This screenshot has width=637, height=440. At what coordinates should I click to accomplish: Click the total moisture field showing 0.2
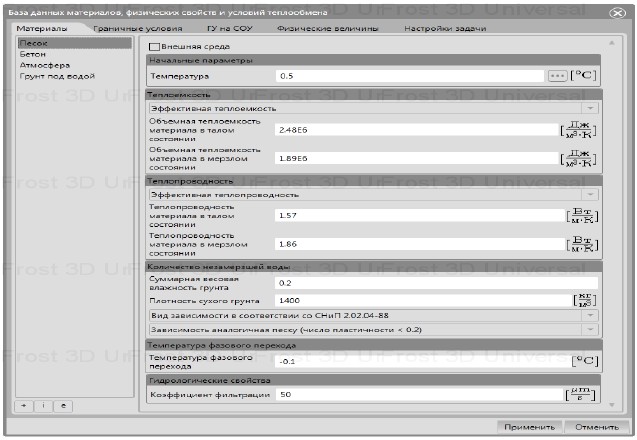coord(436,283)
